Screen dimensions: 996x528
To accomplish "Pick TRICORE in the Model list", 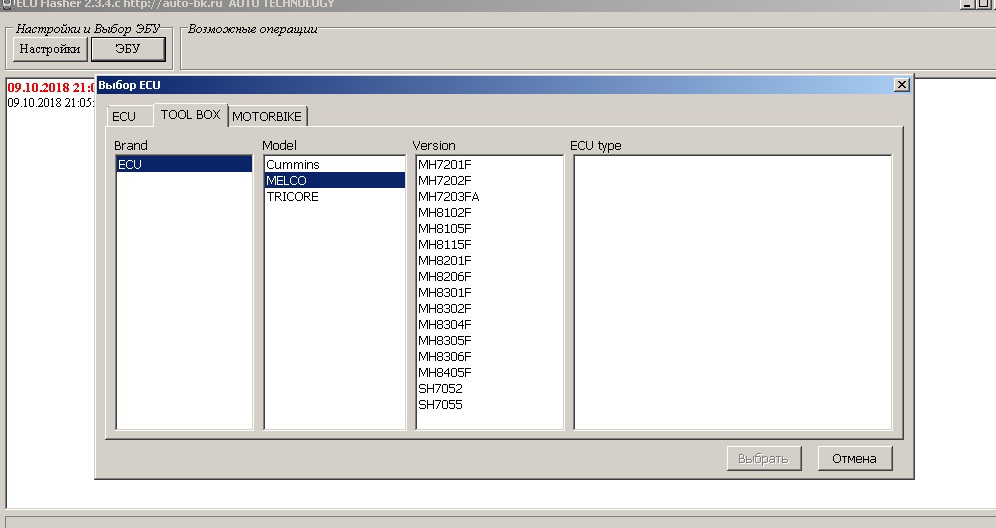I will click(x=335, y=196).
